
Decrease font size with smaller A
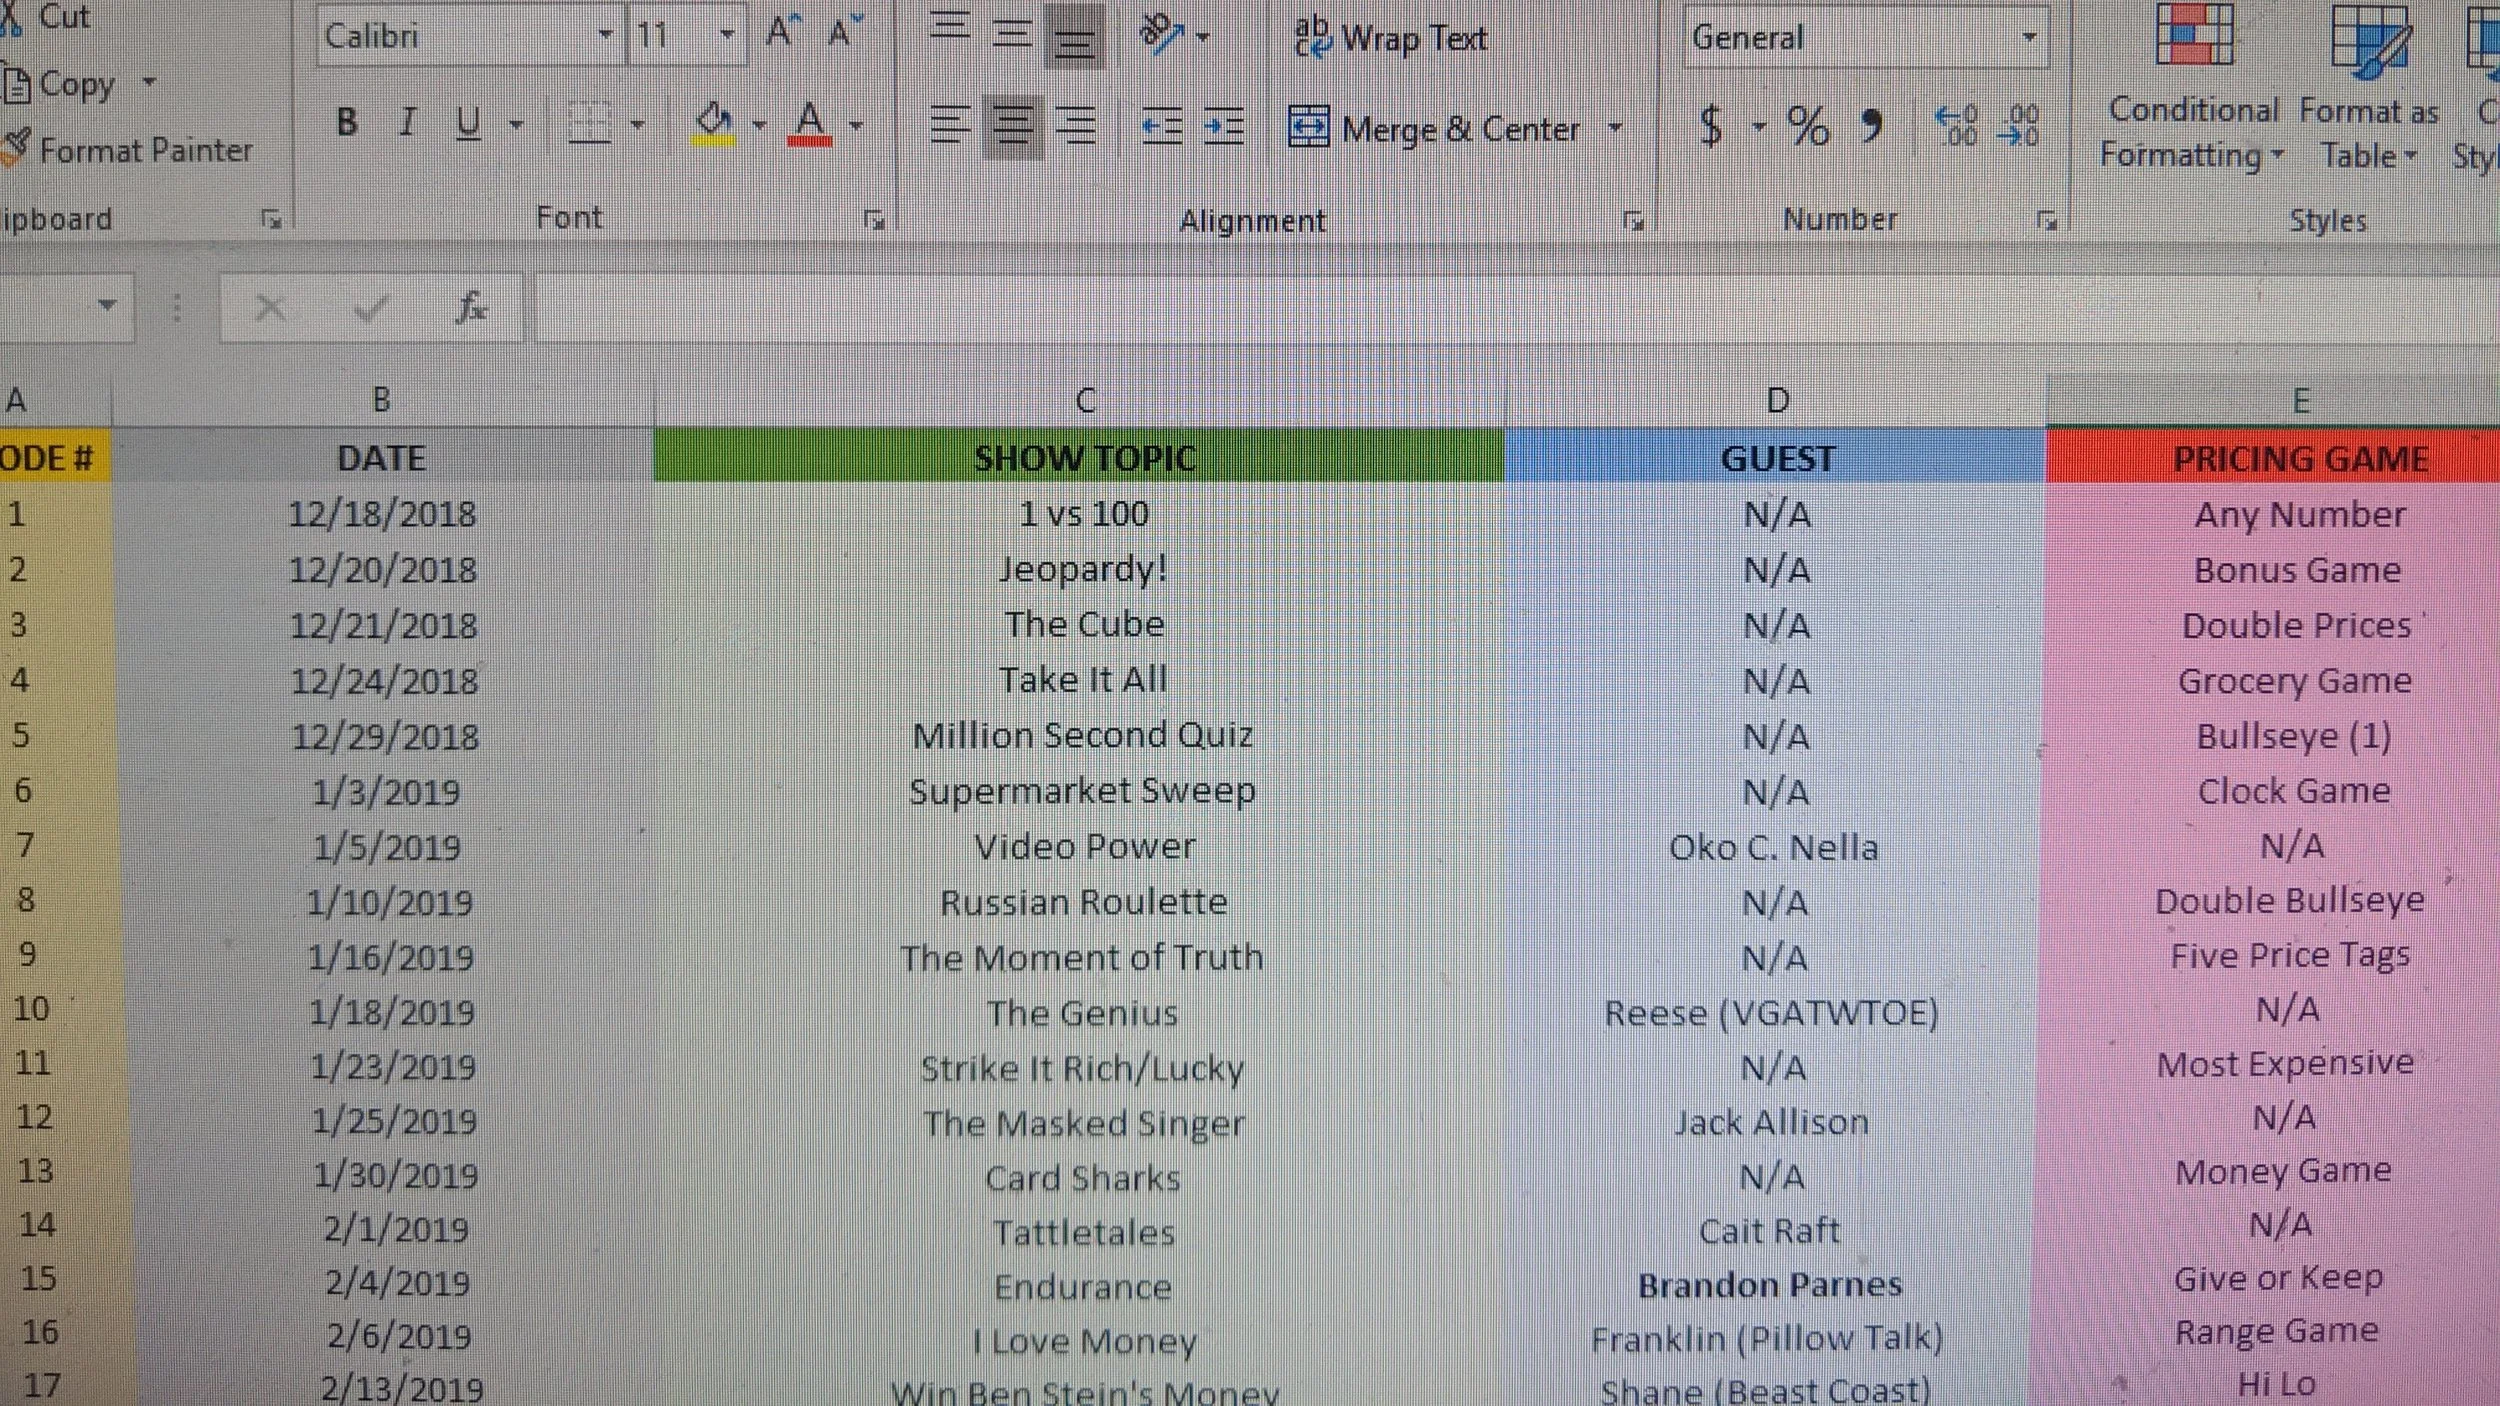pos(845,33)
